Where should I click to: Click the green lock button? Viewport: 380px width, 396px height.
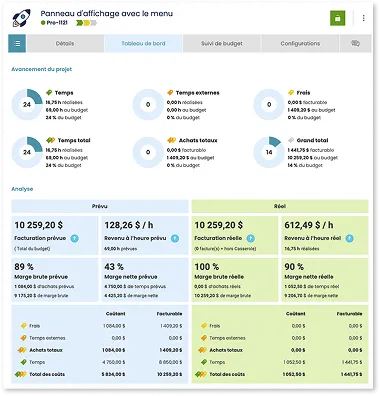337,18
